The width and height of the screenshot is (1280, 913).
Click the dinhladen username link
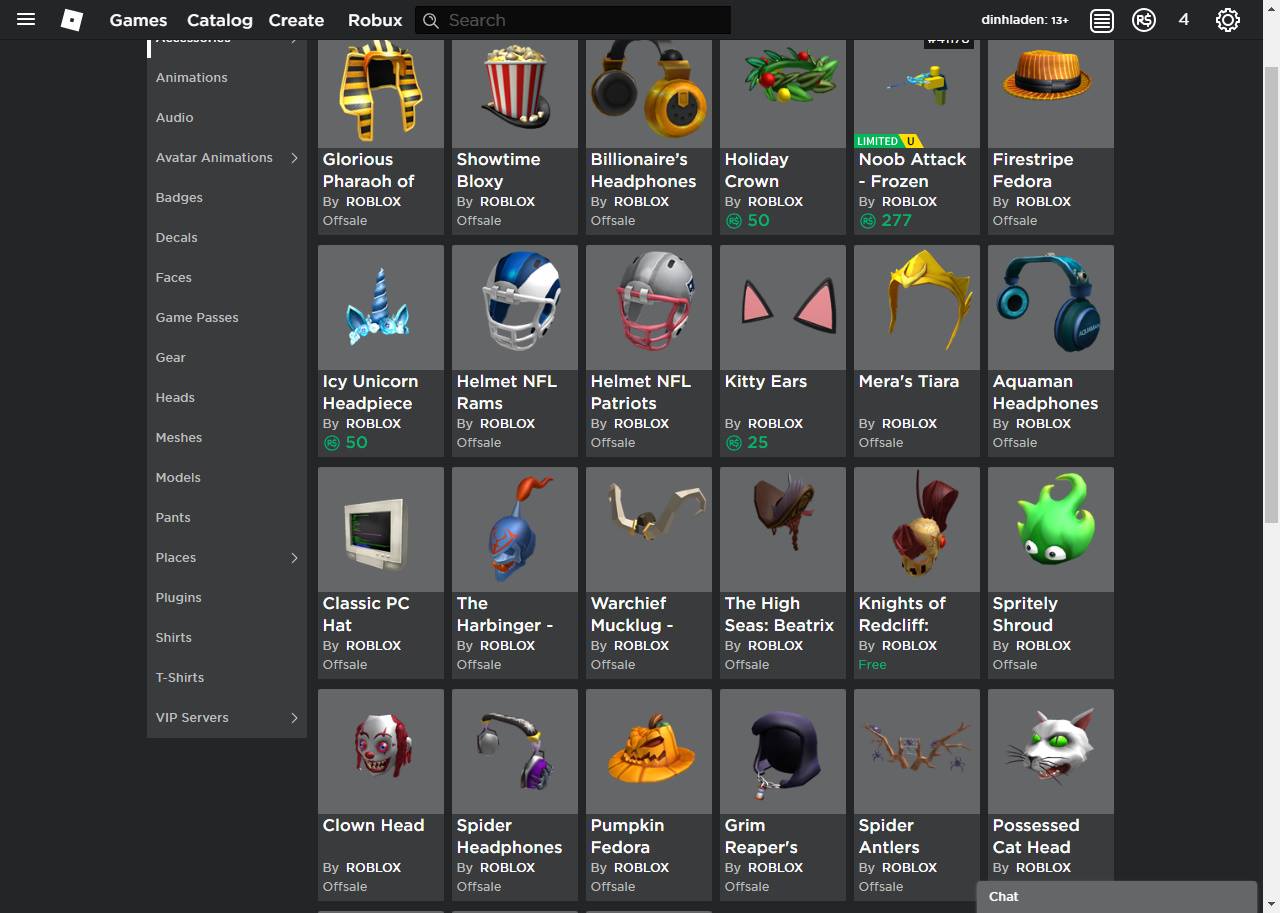(x=1025, y=20)
